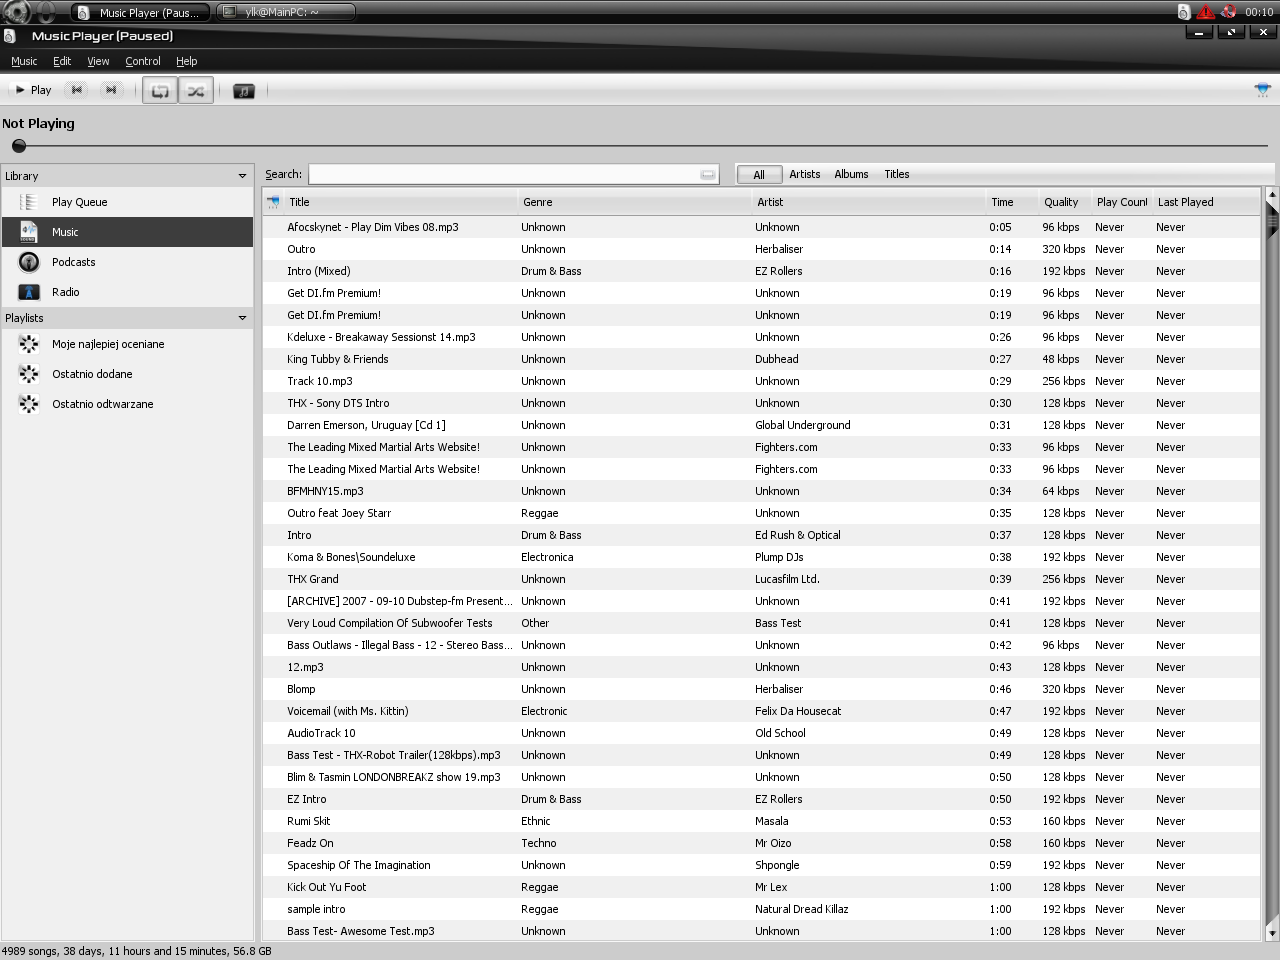
Task: Open the Music menu
Action: pos(24,61)
